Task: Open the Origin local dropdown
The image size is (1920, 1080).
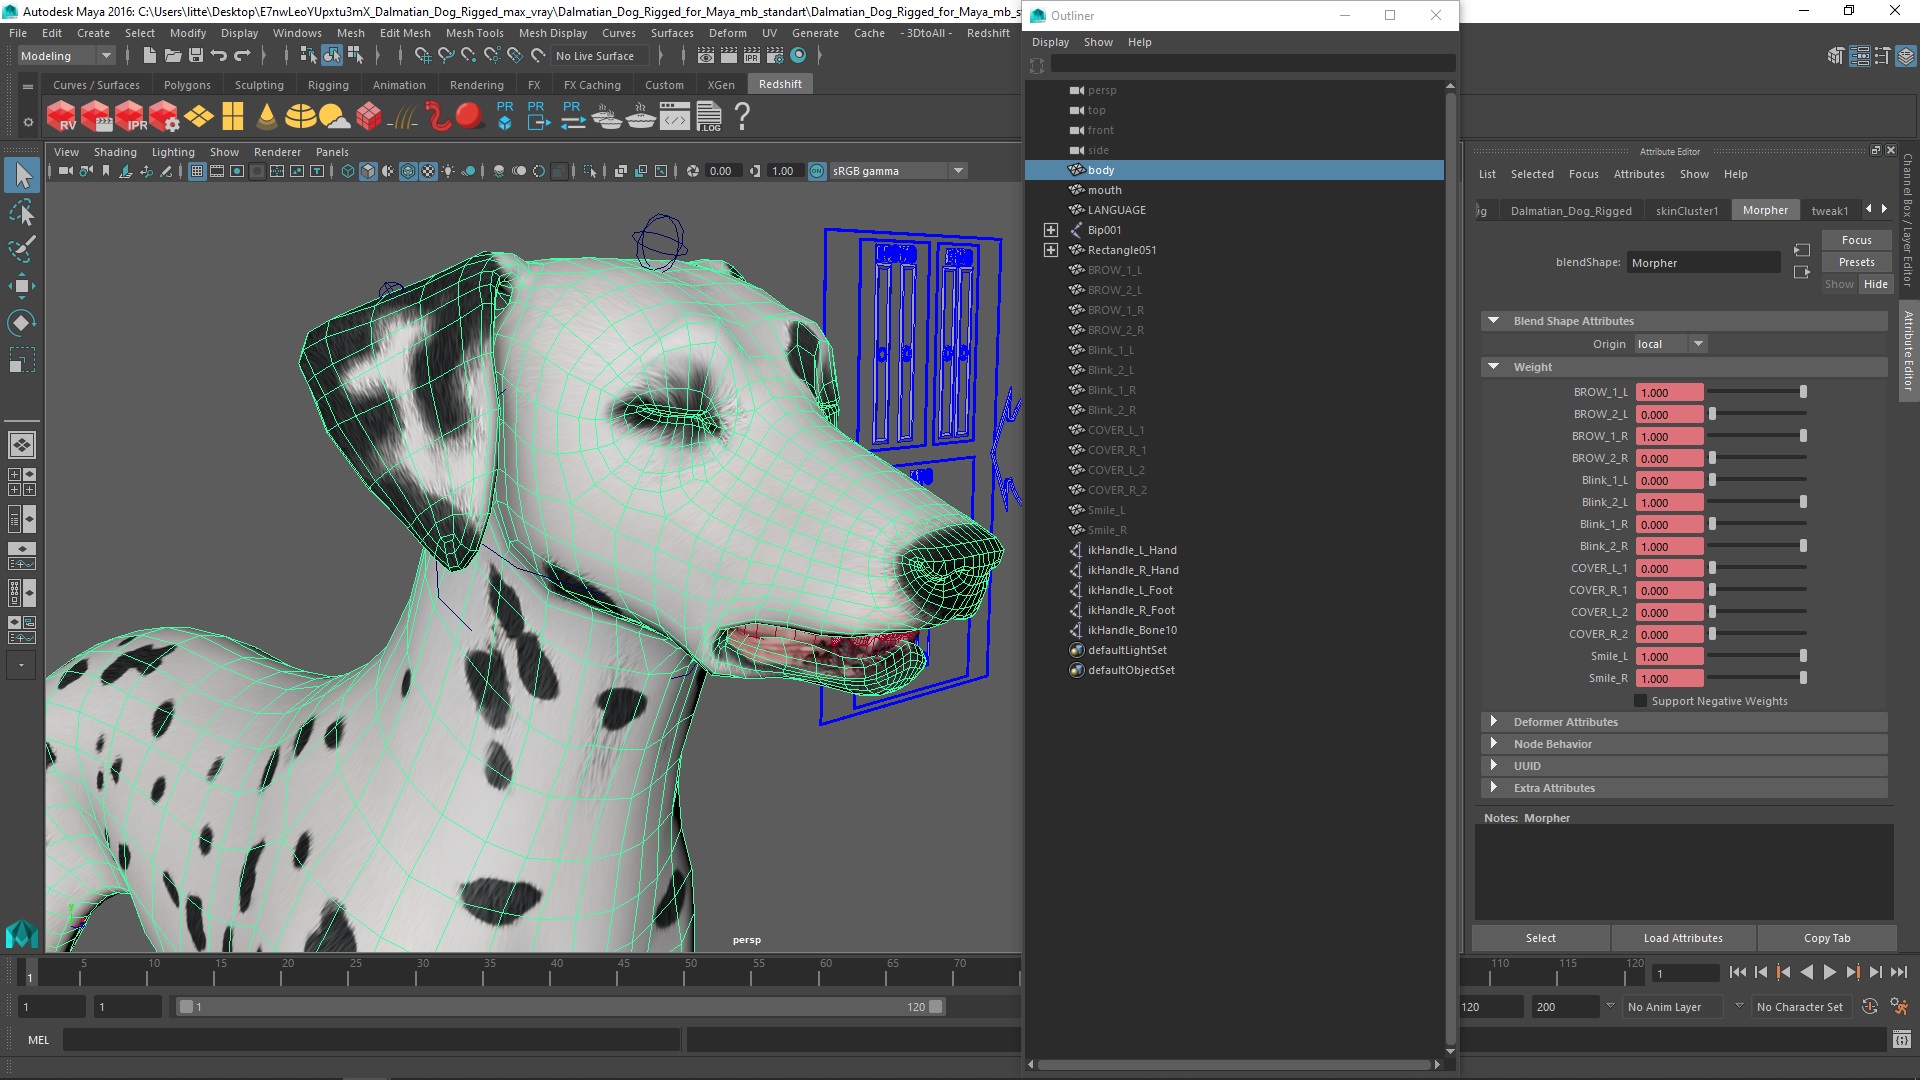Action: (x=1671, y=344)
